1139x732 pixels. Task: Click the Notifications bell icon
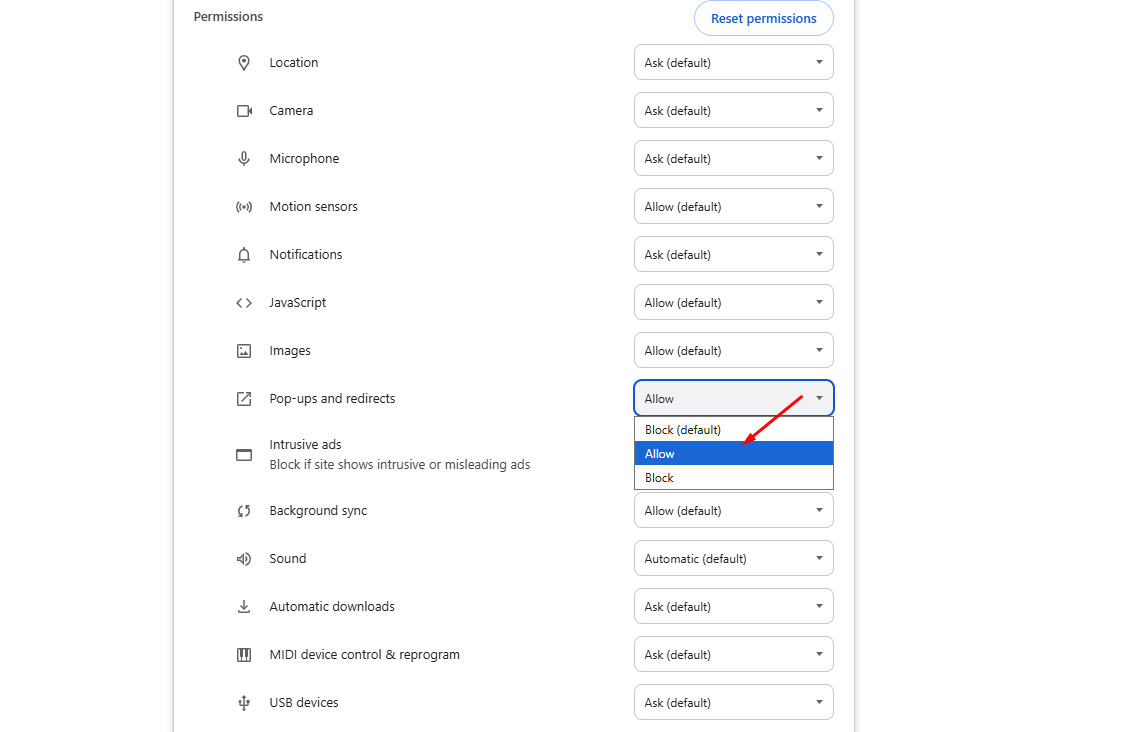click(x=243, y=254)
